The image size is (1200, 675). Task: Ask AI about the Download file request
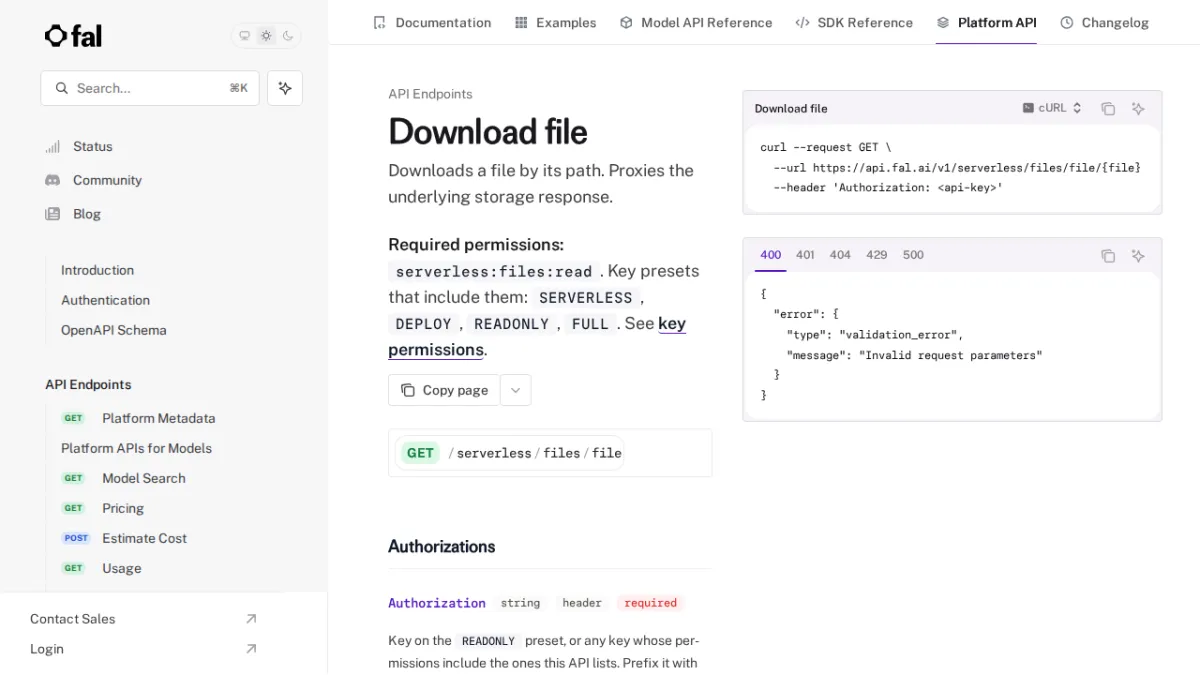tap(1138, 109)
